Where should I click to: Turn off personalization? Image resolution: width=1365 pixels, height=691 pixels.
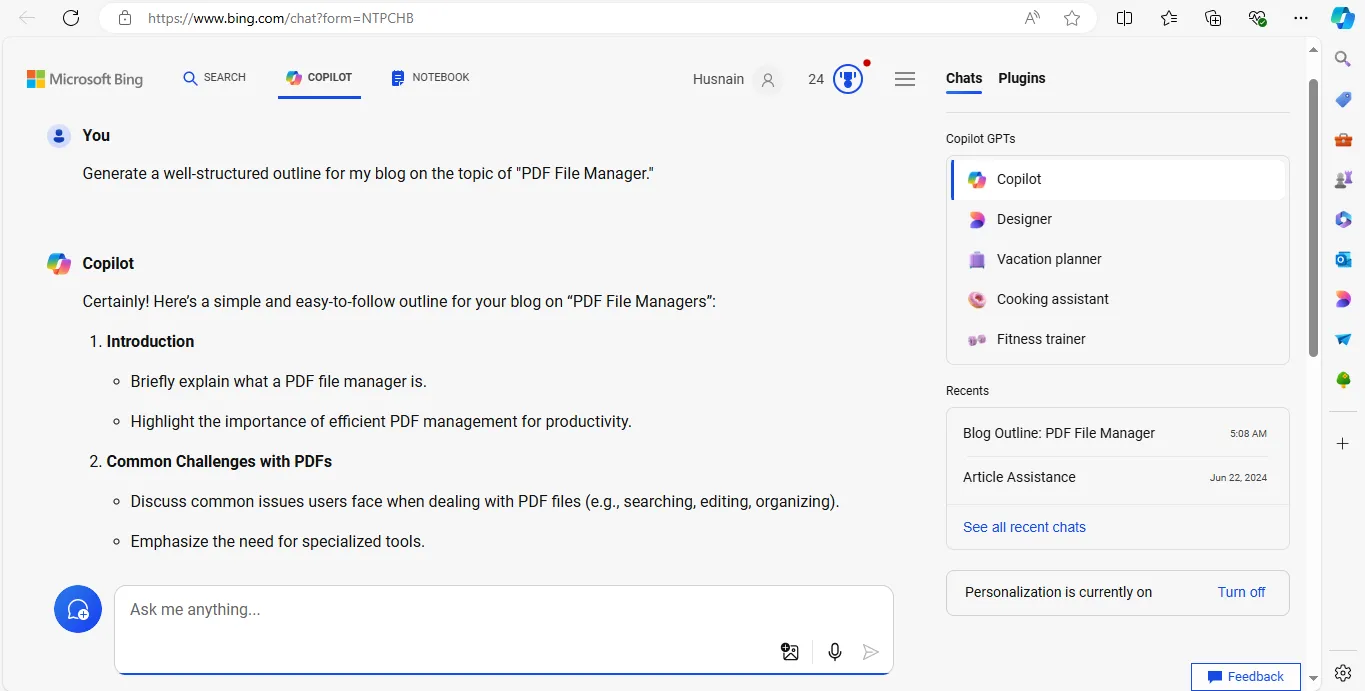pos(1241,592)
